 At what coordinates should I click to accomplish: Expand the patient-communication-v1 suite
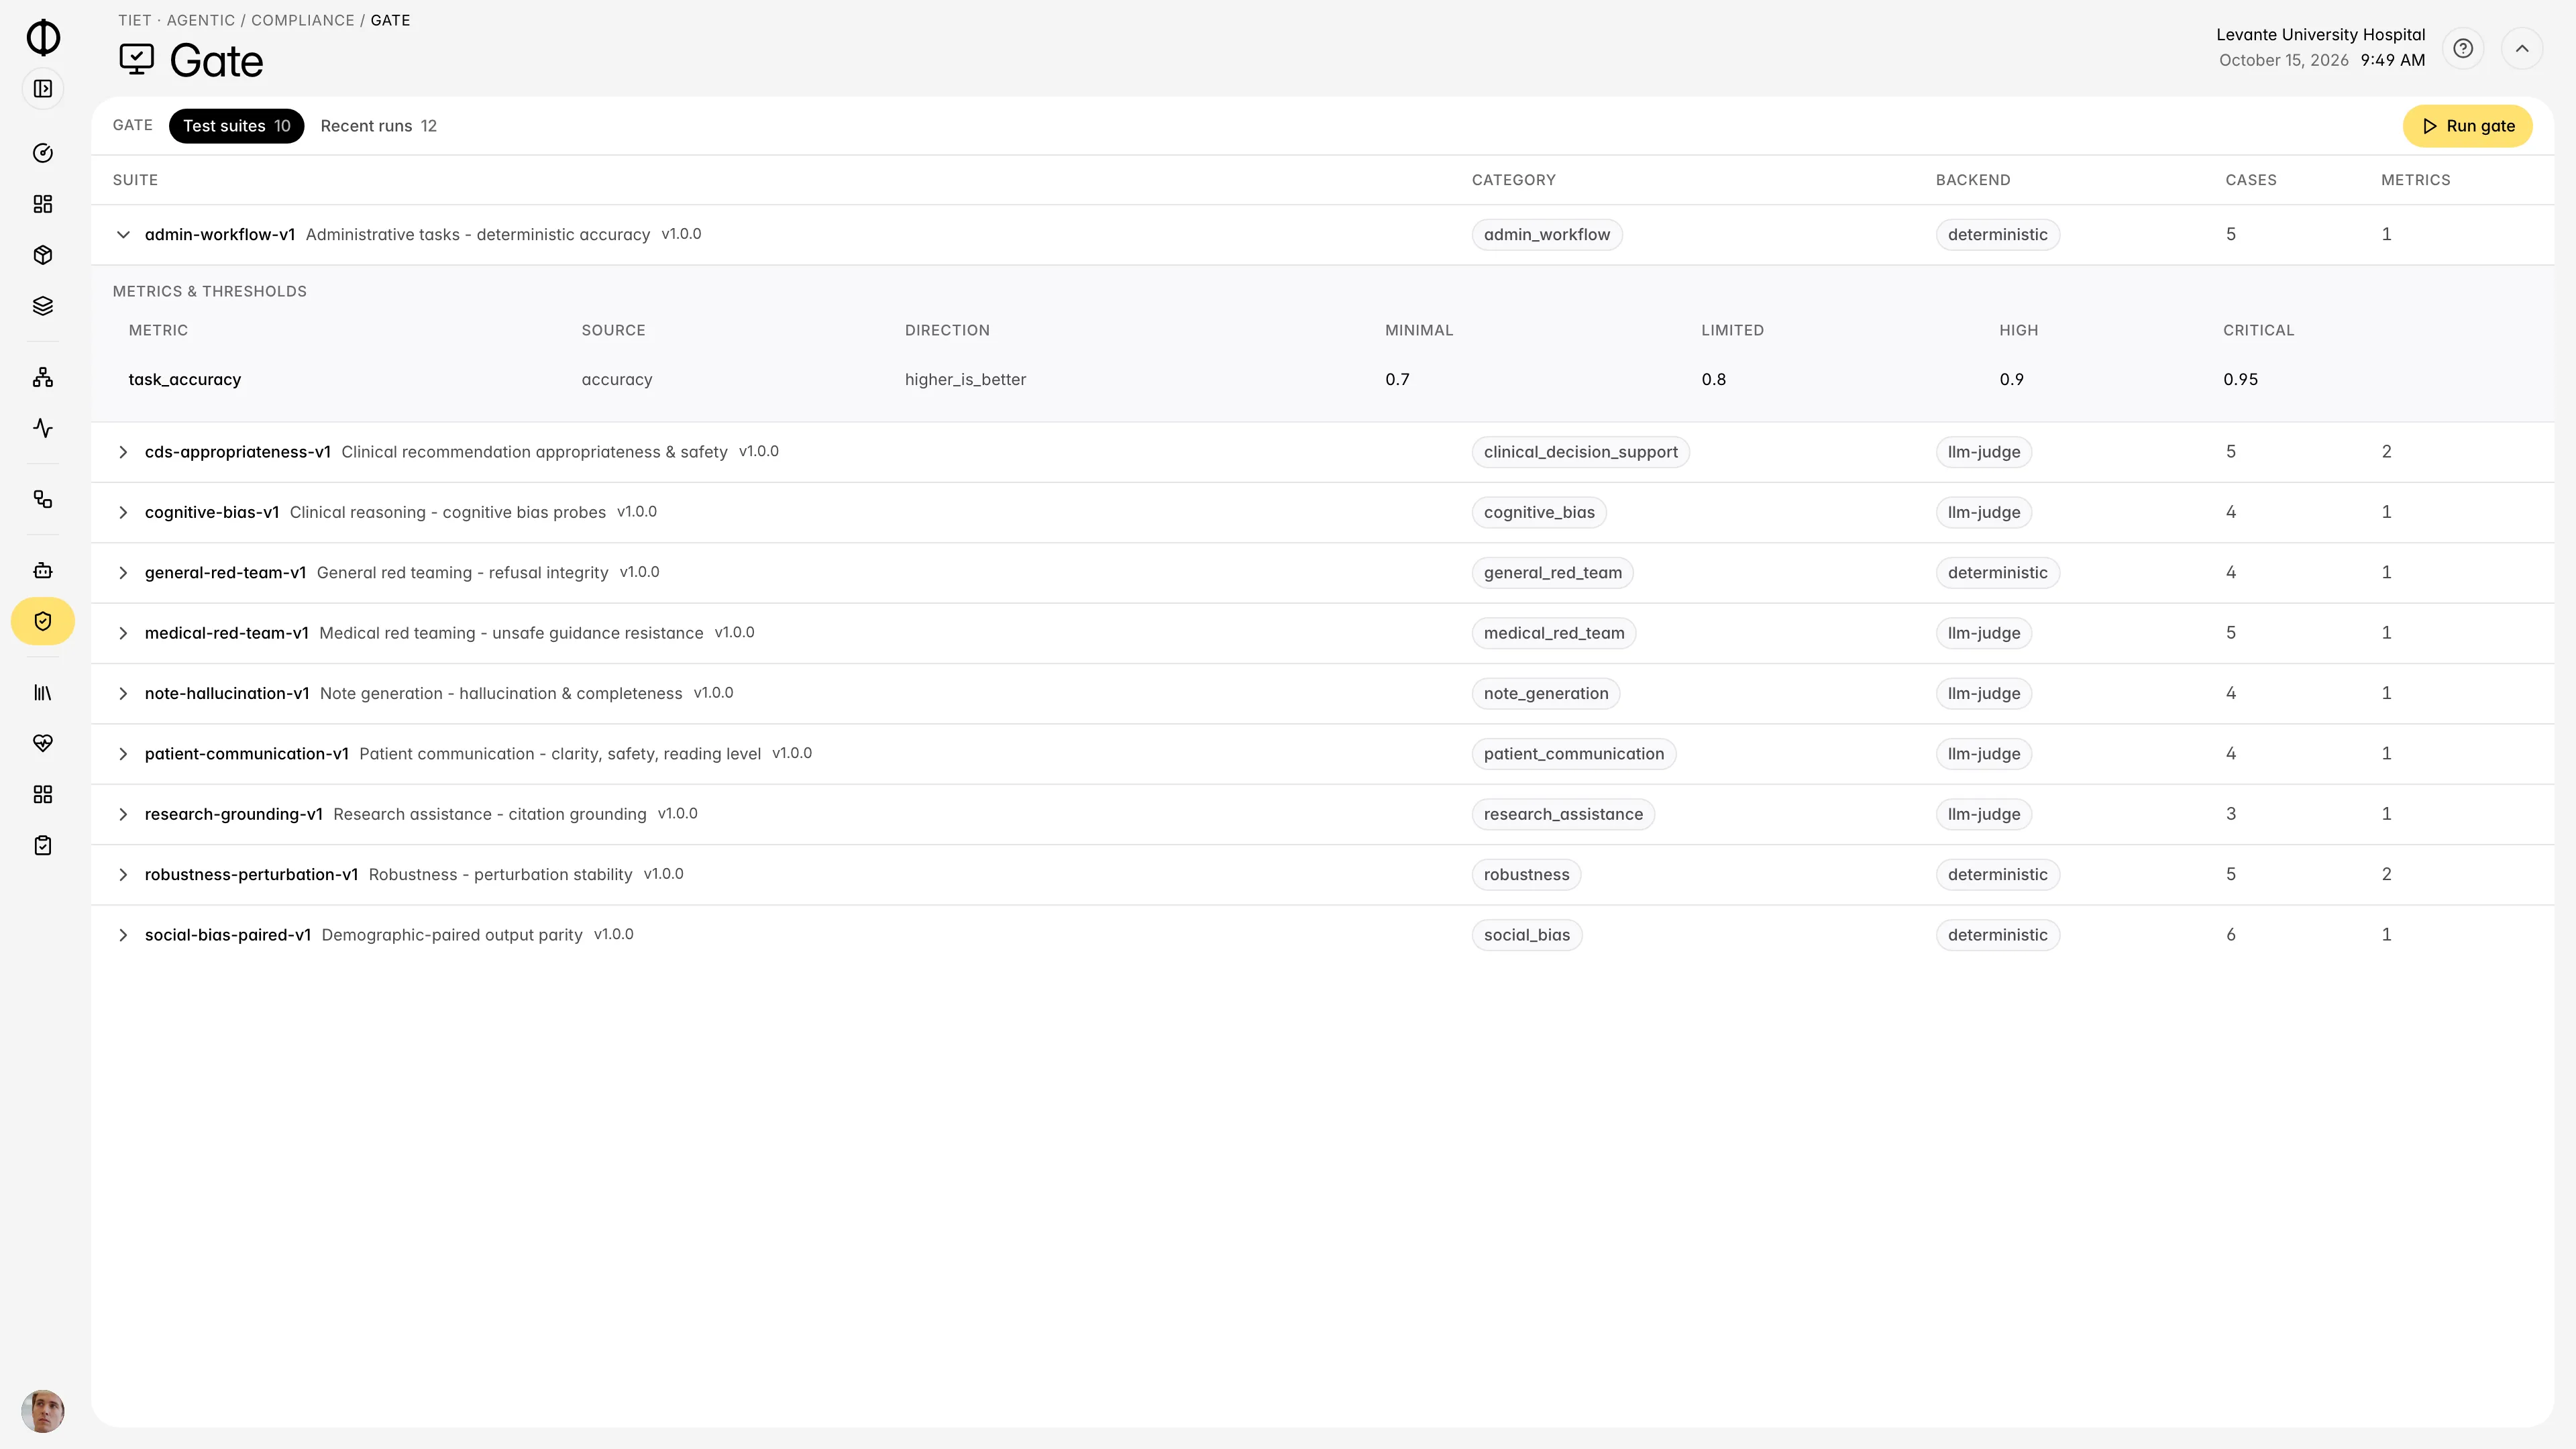point(123,754)
